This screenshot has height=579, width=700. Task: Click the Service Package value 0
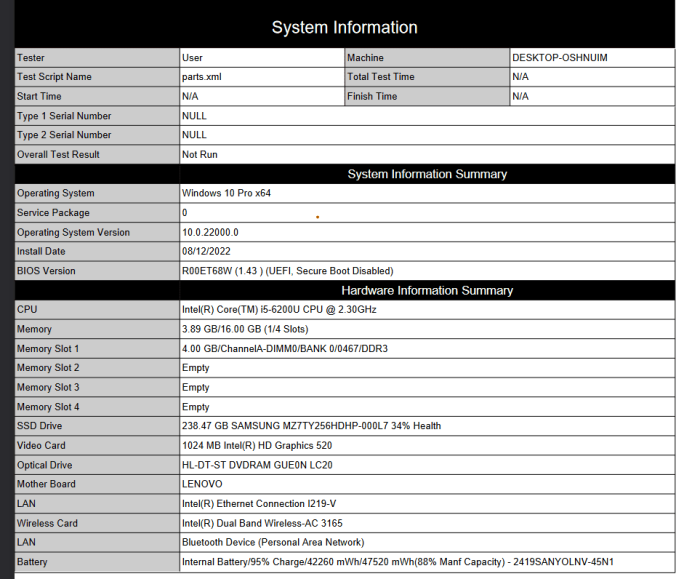[x=184, y=213]
